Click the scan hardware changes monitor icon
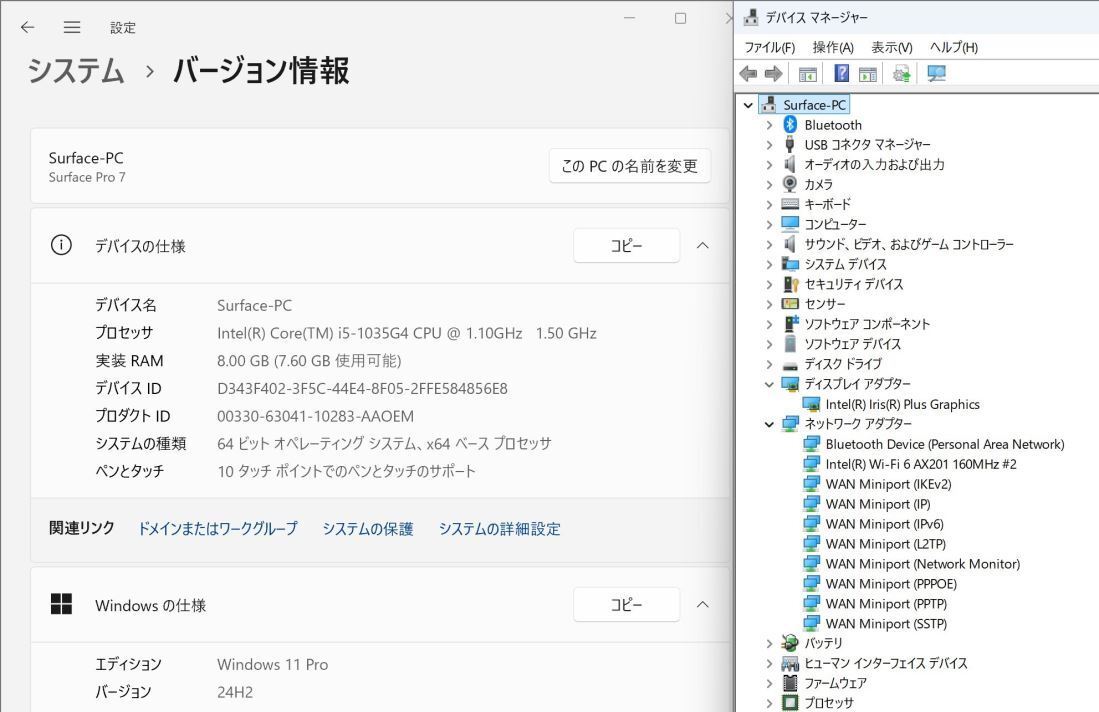1099x712 pixels. click(936, 74)
